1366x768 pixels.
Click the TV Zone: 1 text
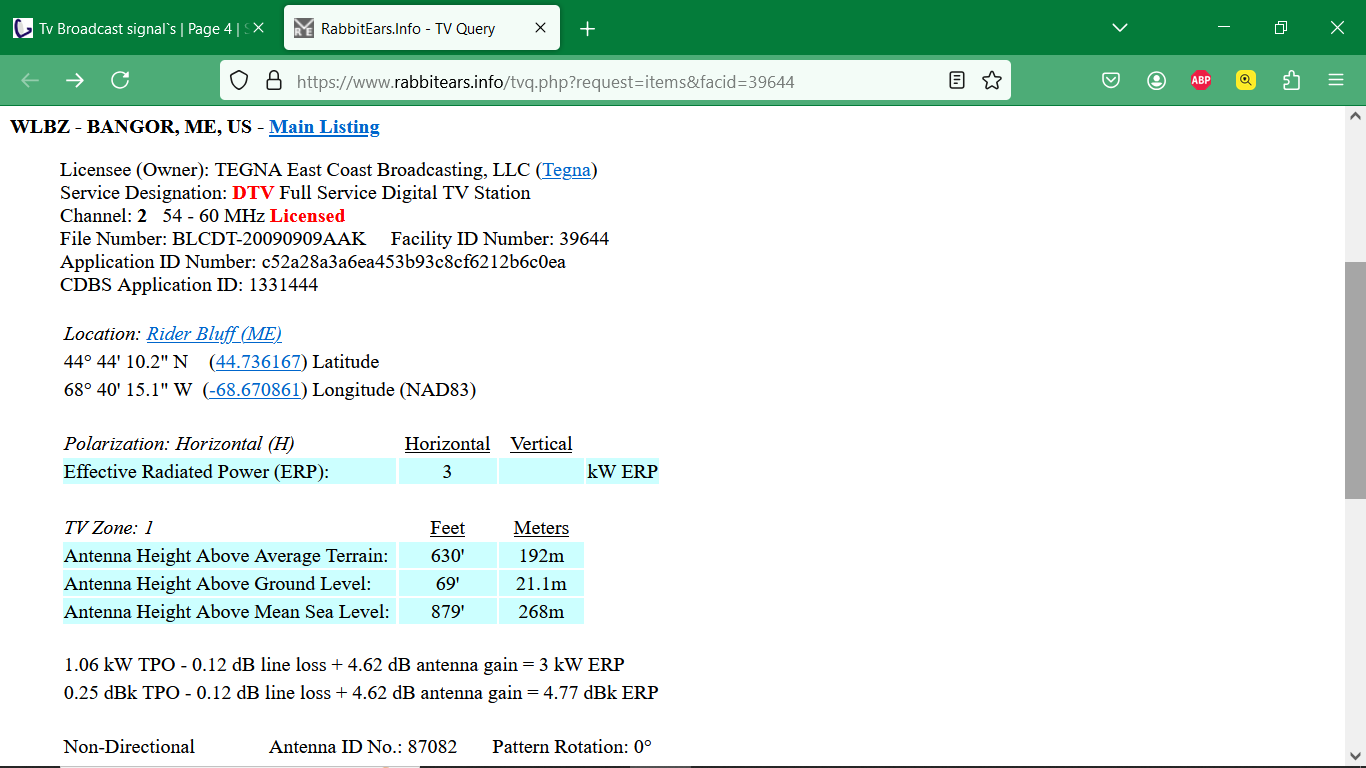pos(109,528)
